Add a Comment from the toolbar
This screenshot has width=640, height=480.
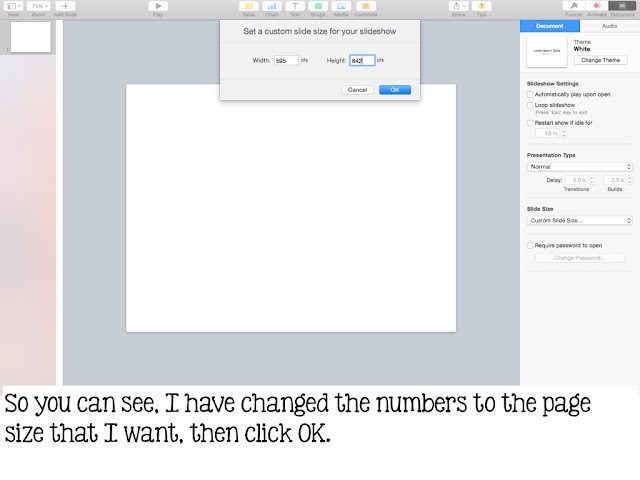tap(366, 6)
